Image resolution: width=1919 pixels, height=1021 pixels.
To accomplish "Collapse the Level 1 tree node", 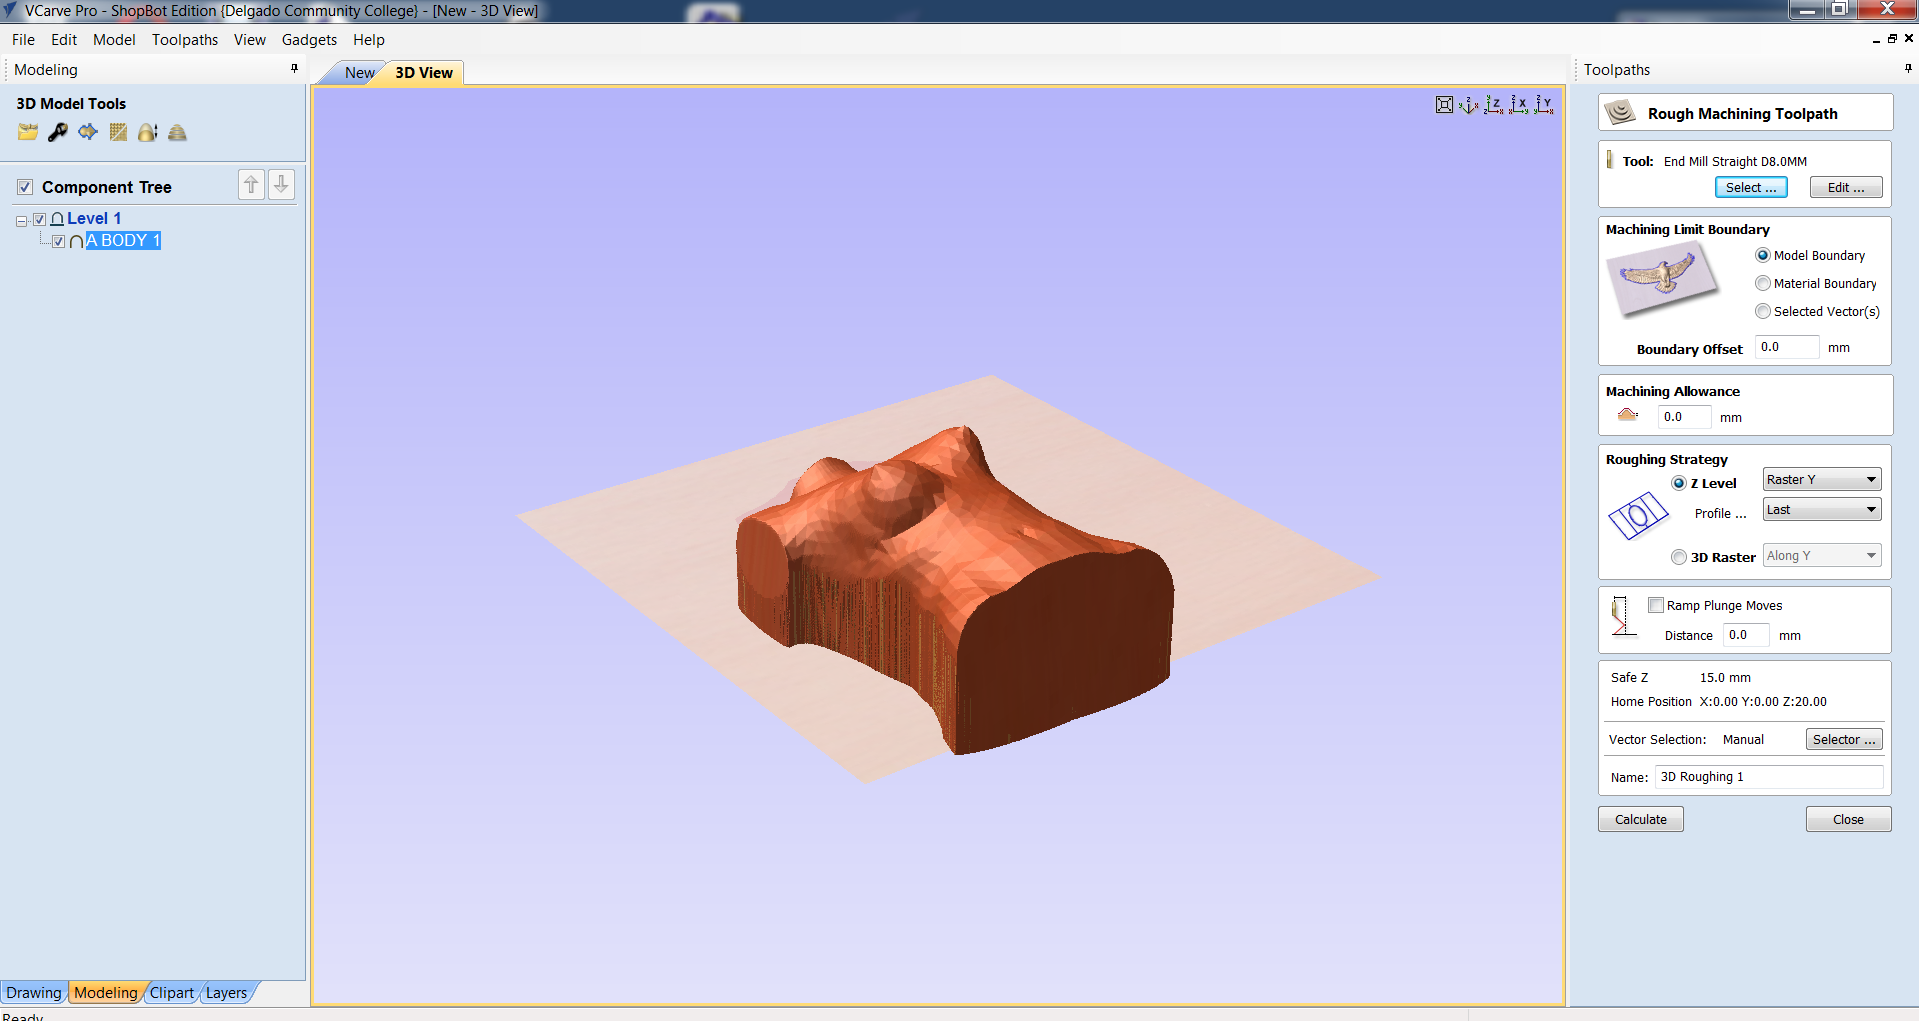I will [21, 220].
